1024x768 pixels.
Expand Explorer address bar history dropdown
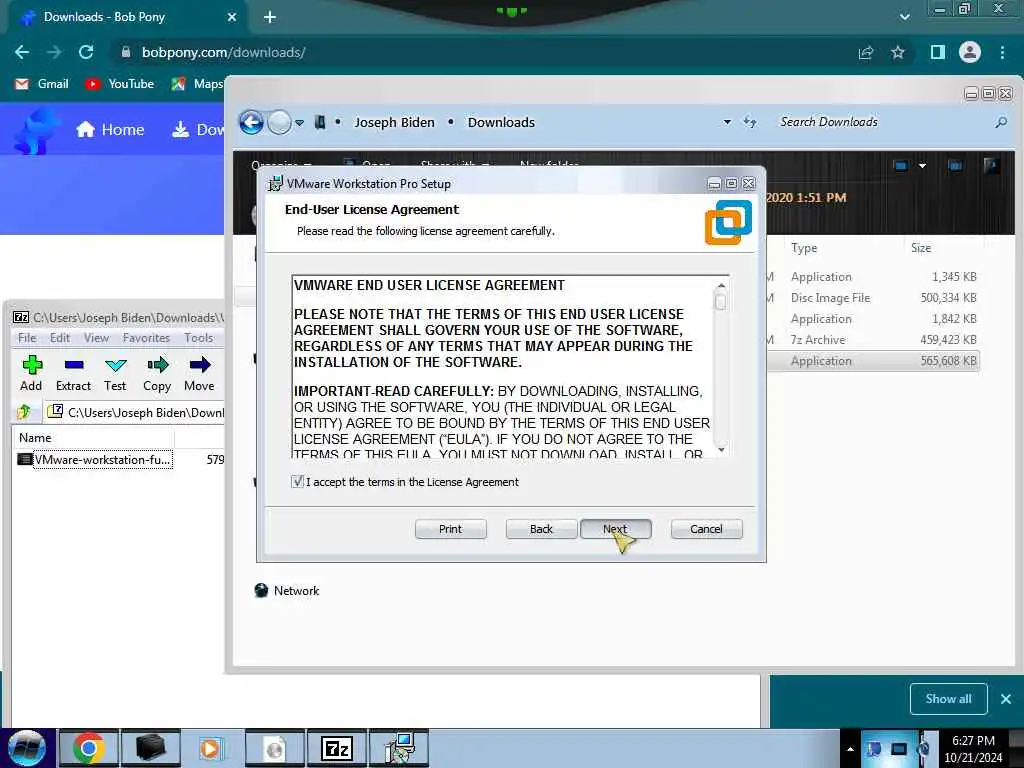point(727,122)
